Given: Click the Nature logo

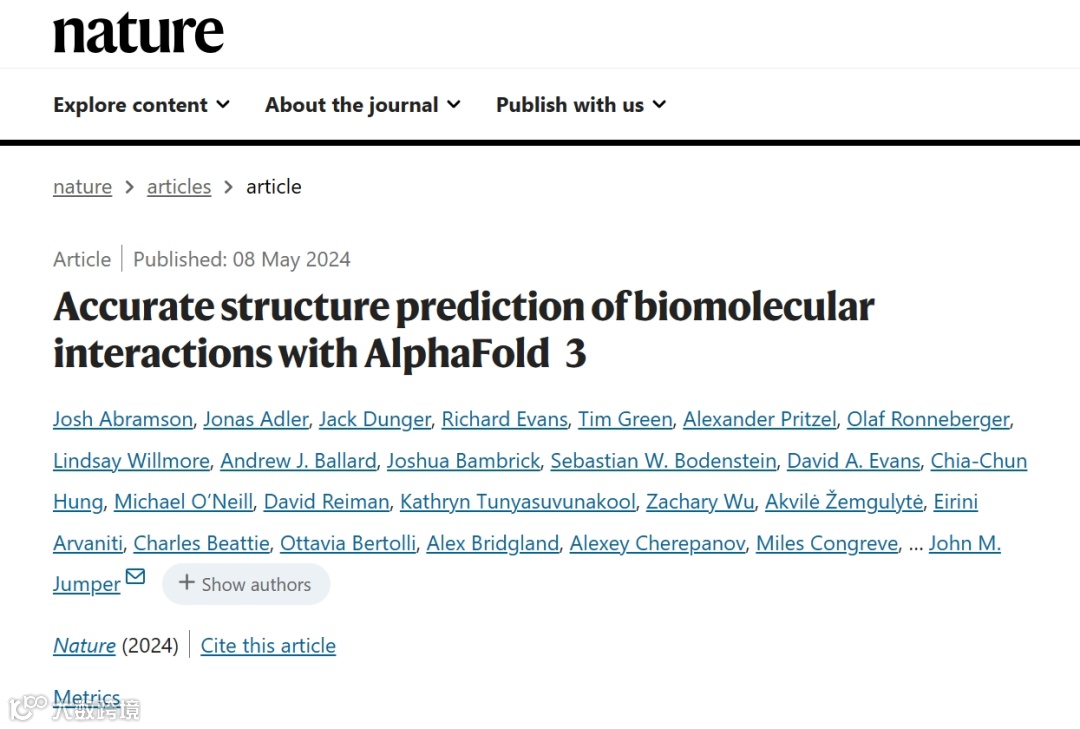Looking at the screenshot, I should (x=138, y=32).
